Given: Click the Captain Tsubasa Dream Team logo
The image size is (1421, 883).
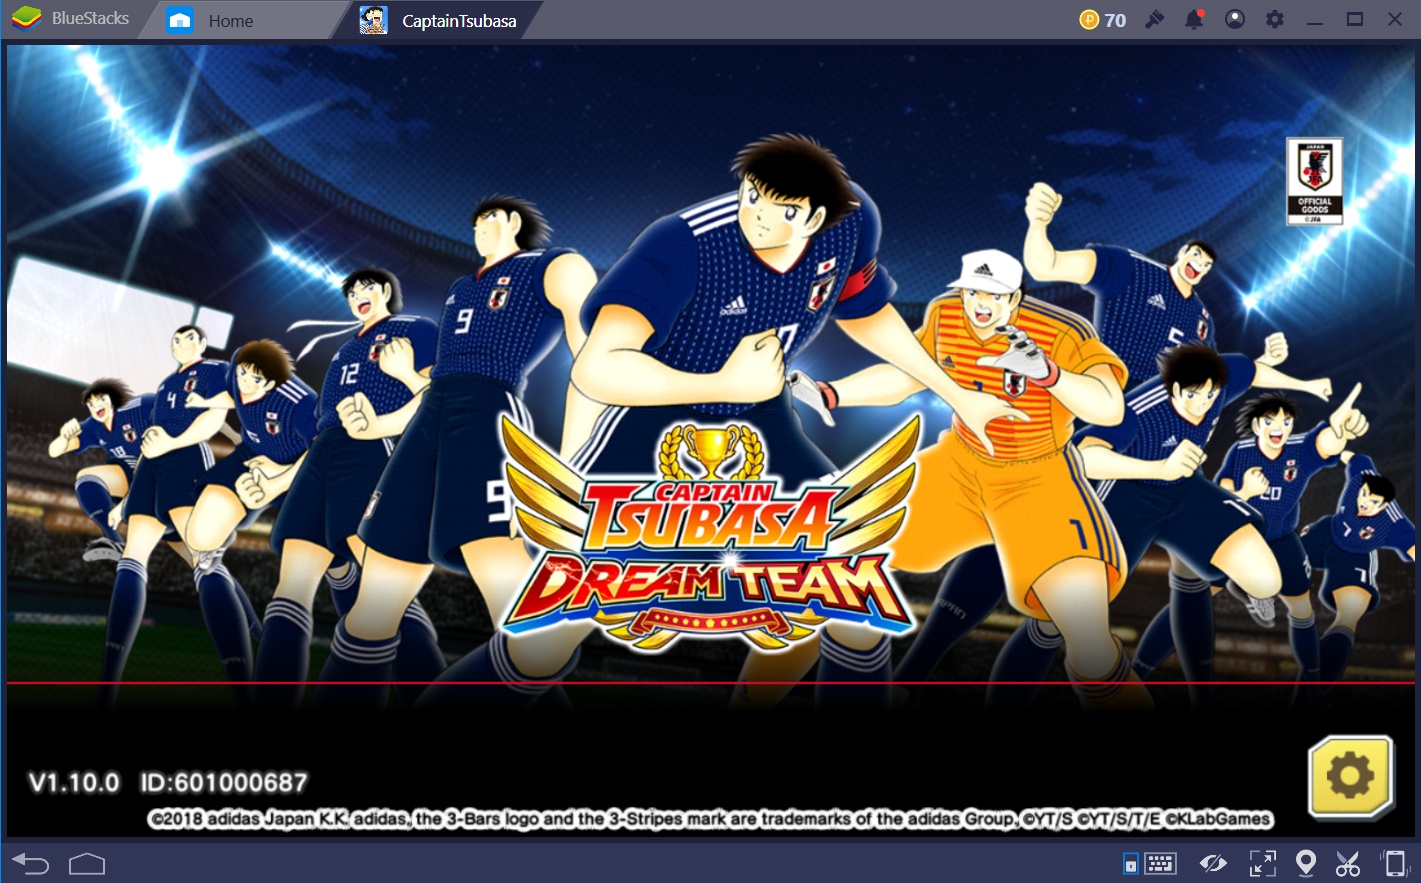Looking at the screenshot, I should [x=710, y=535].
